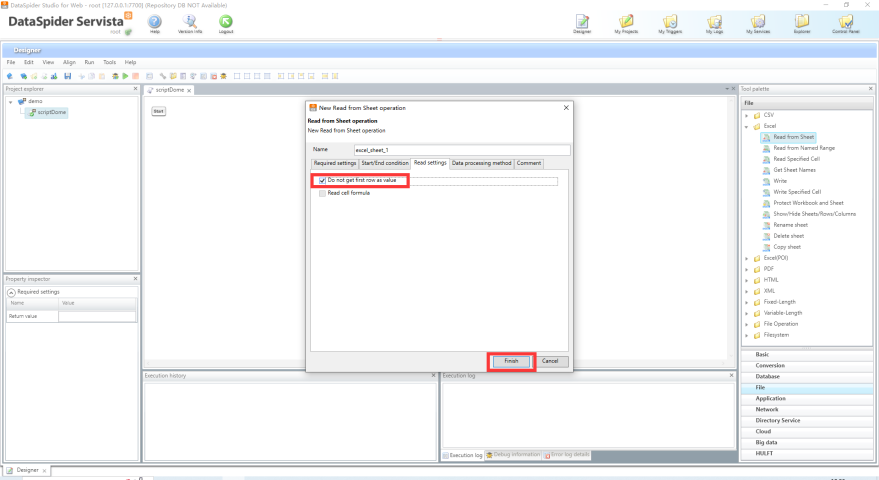The image size is (879, 480).
Task: Expand the Excel(POI) folder
Action: click(x=747, y=259)
